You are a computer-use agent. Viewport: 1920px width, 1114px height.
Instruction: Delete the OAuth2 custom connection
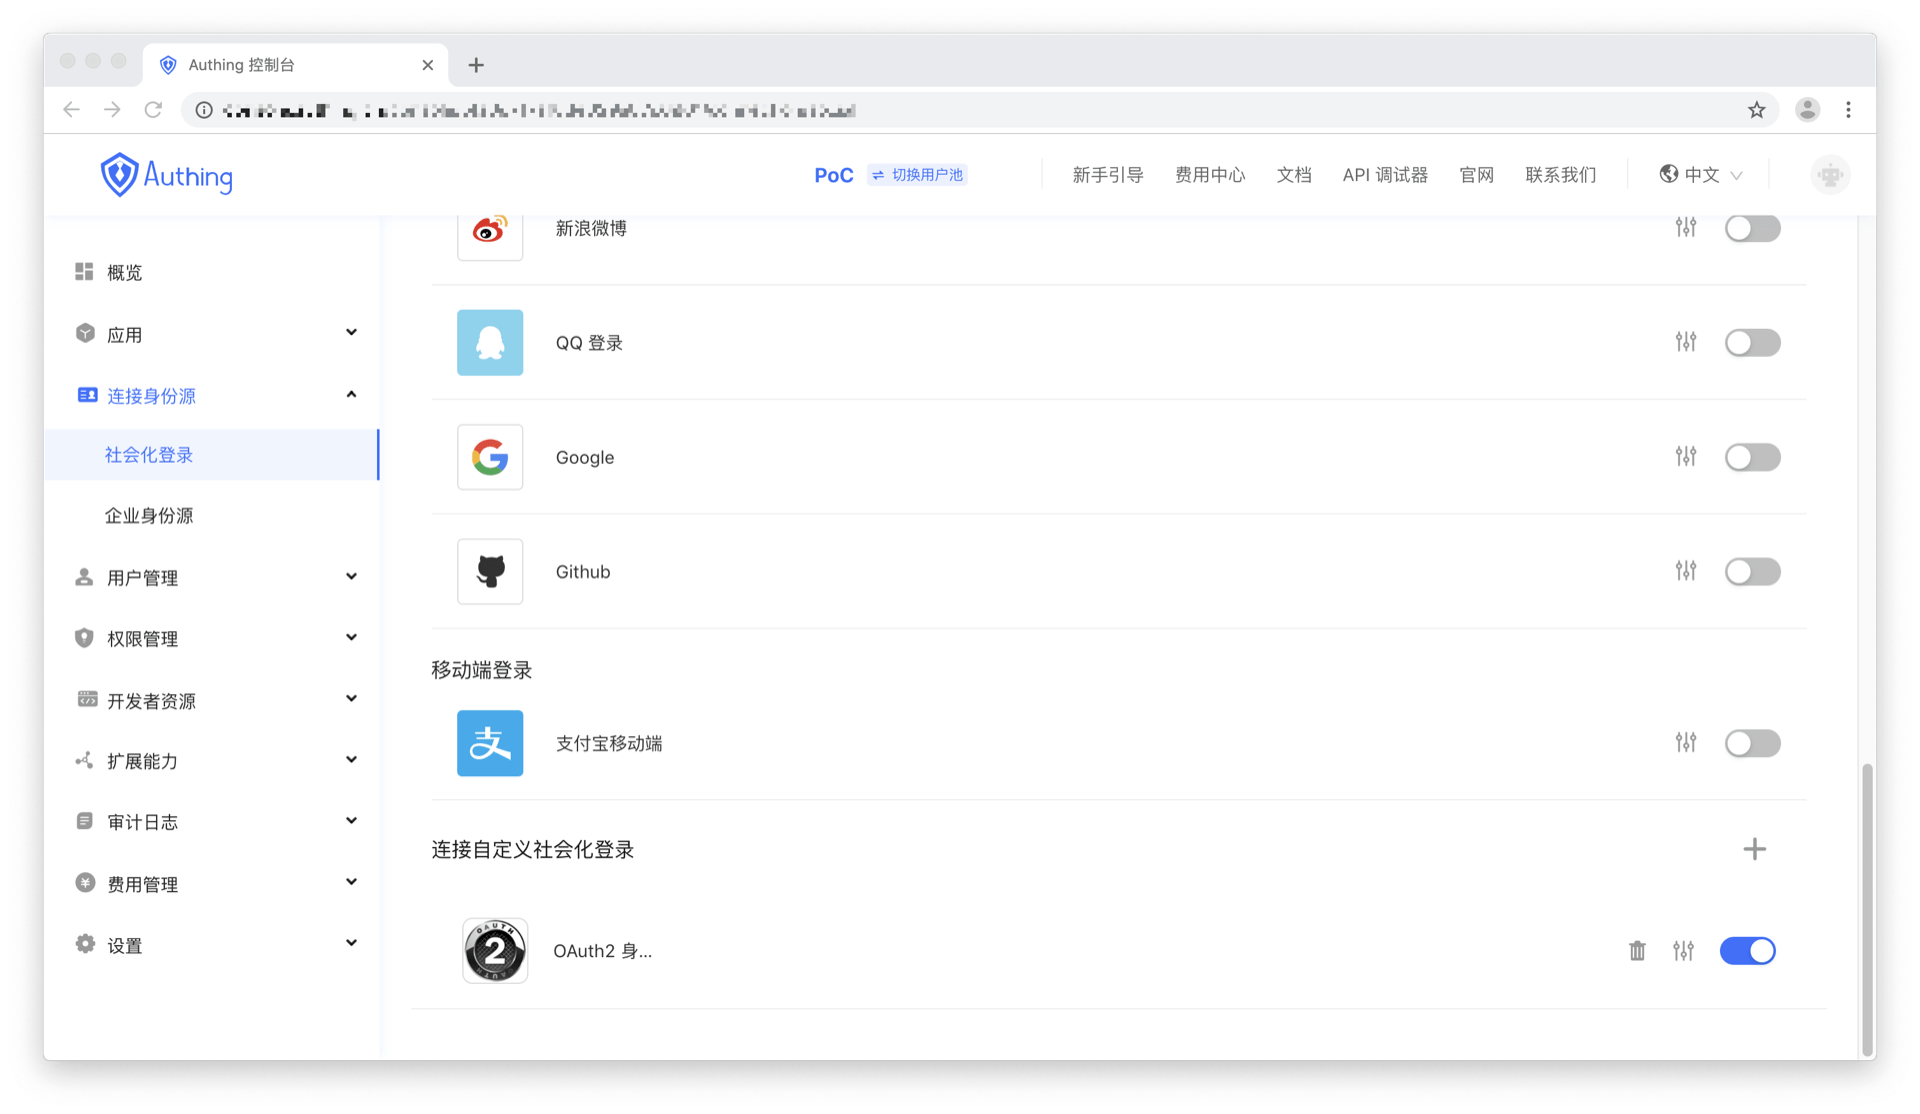(x=1637, y=951)
